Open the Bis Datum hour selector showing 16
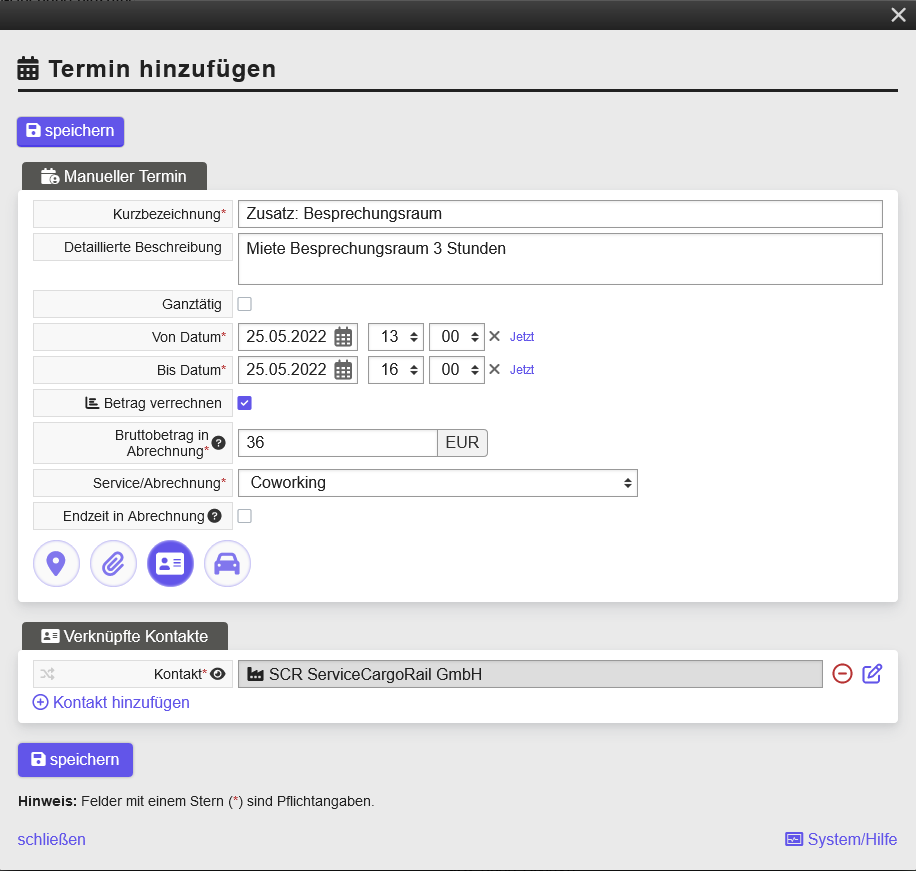Image resolution: width=916 pixels, height=871 pixels. pyautogui.click(x=395, y=370)
